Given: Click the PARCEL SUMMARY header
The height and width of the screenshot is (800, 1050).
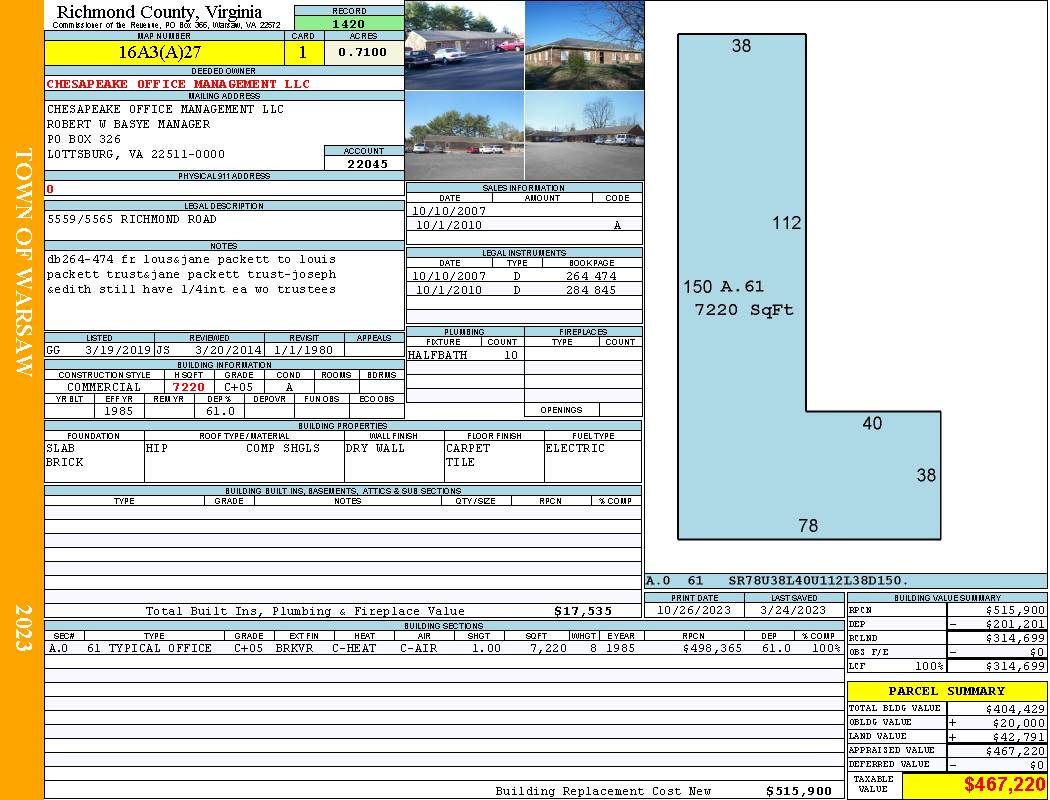Looking at the screenshot, I should point(947,691).
